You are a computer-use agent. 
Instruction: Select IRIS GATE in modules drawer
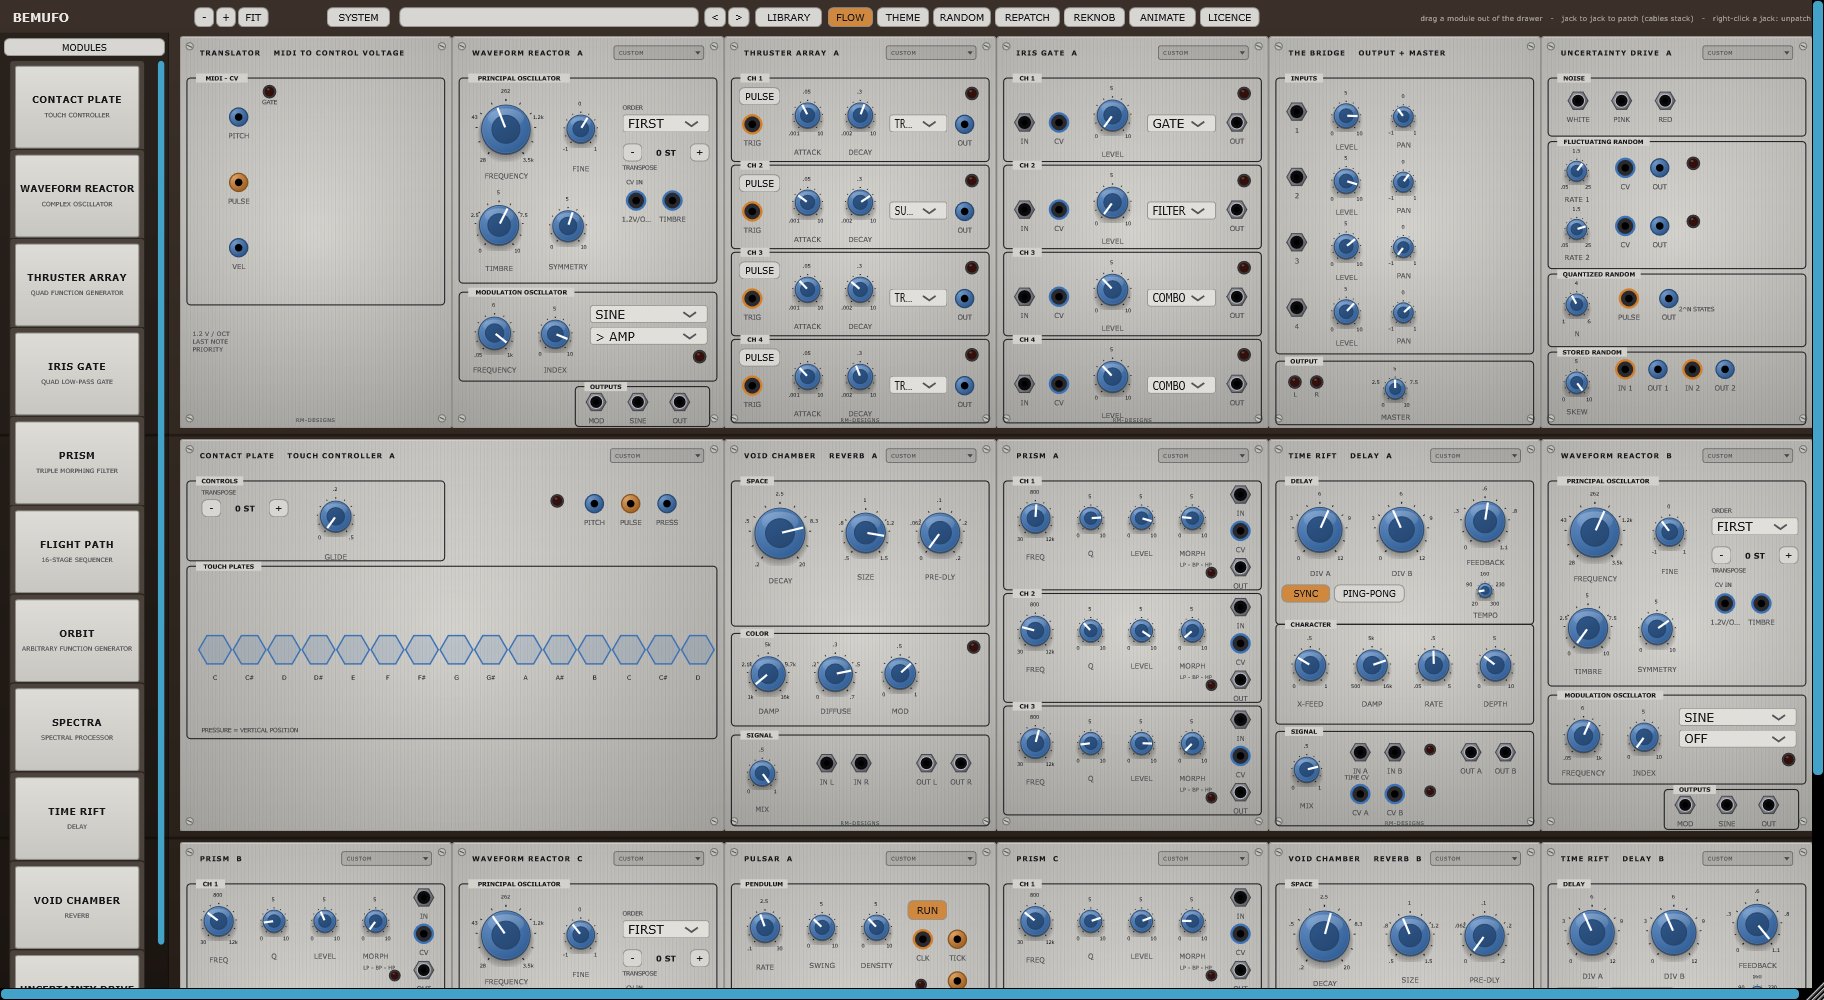(x=77, y=373)
